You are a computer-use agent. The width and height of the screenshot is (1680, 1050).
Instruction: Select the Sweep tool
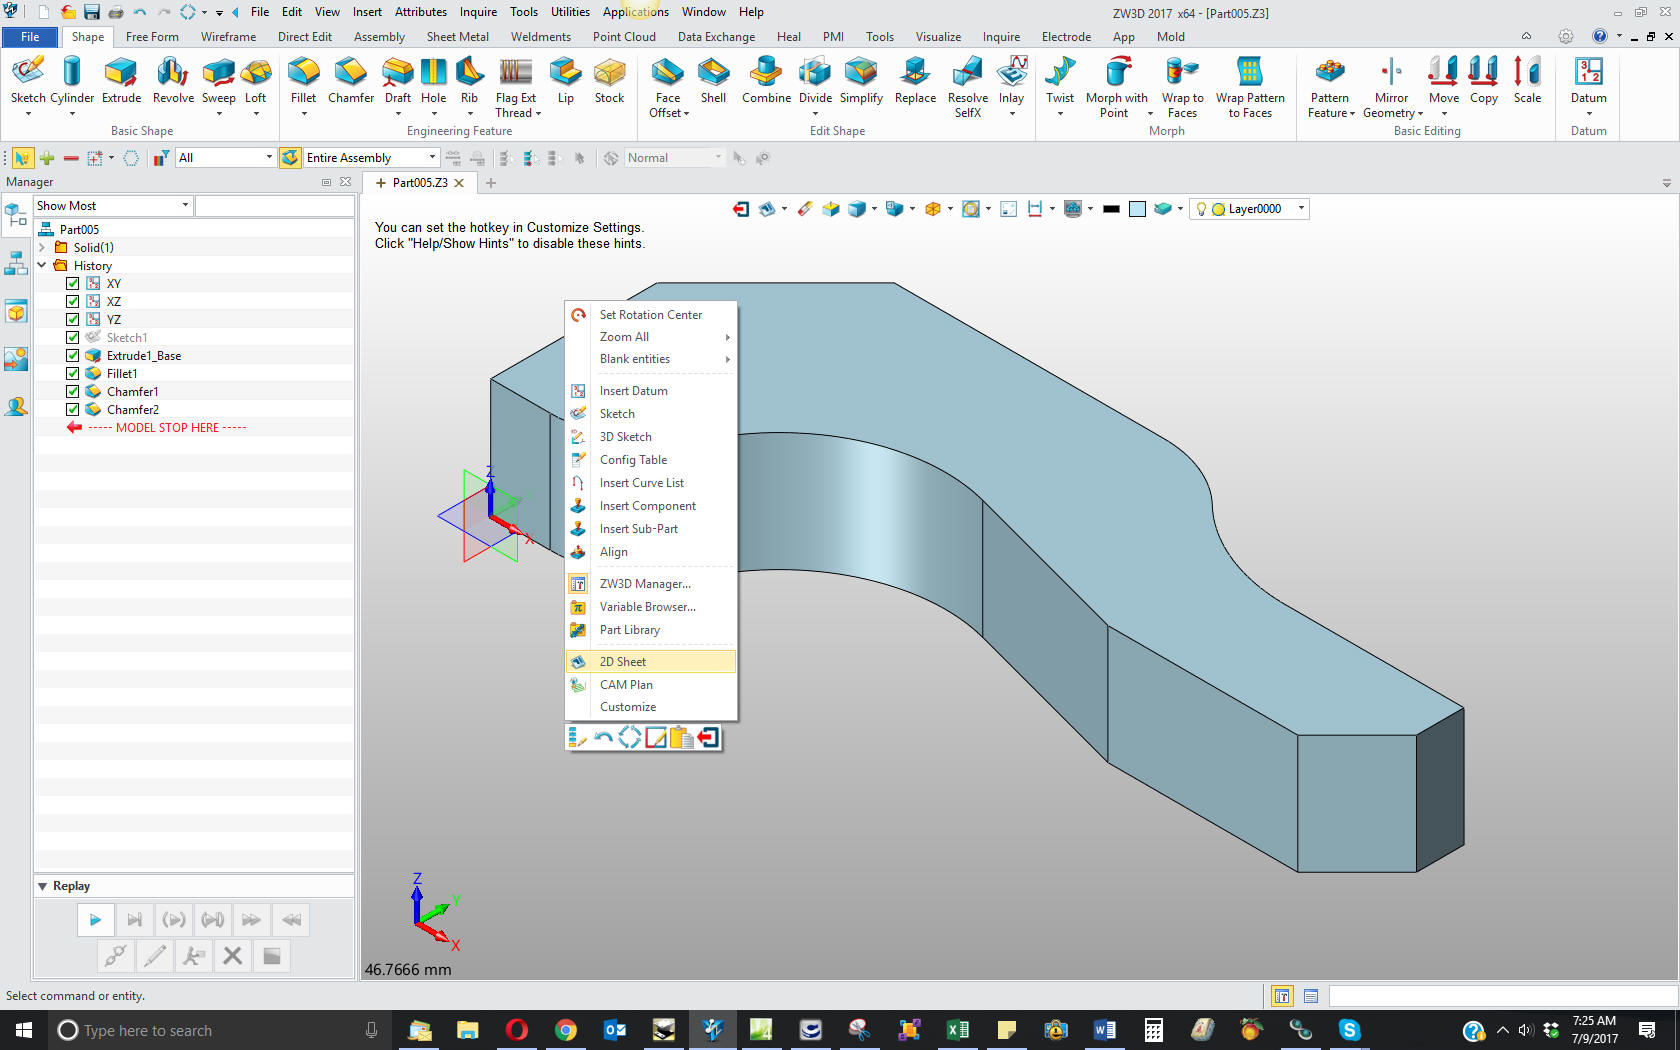pos(218,80)
